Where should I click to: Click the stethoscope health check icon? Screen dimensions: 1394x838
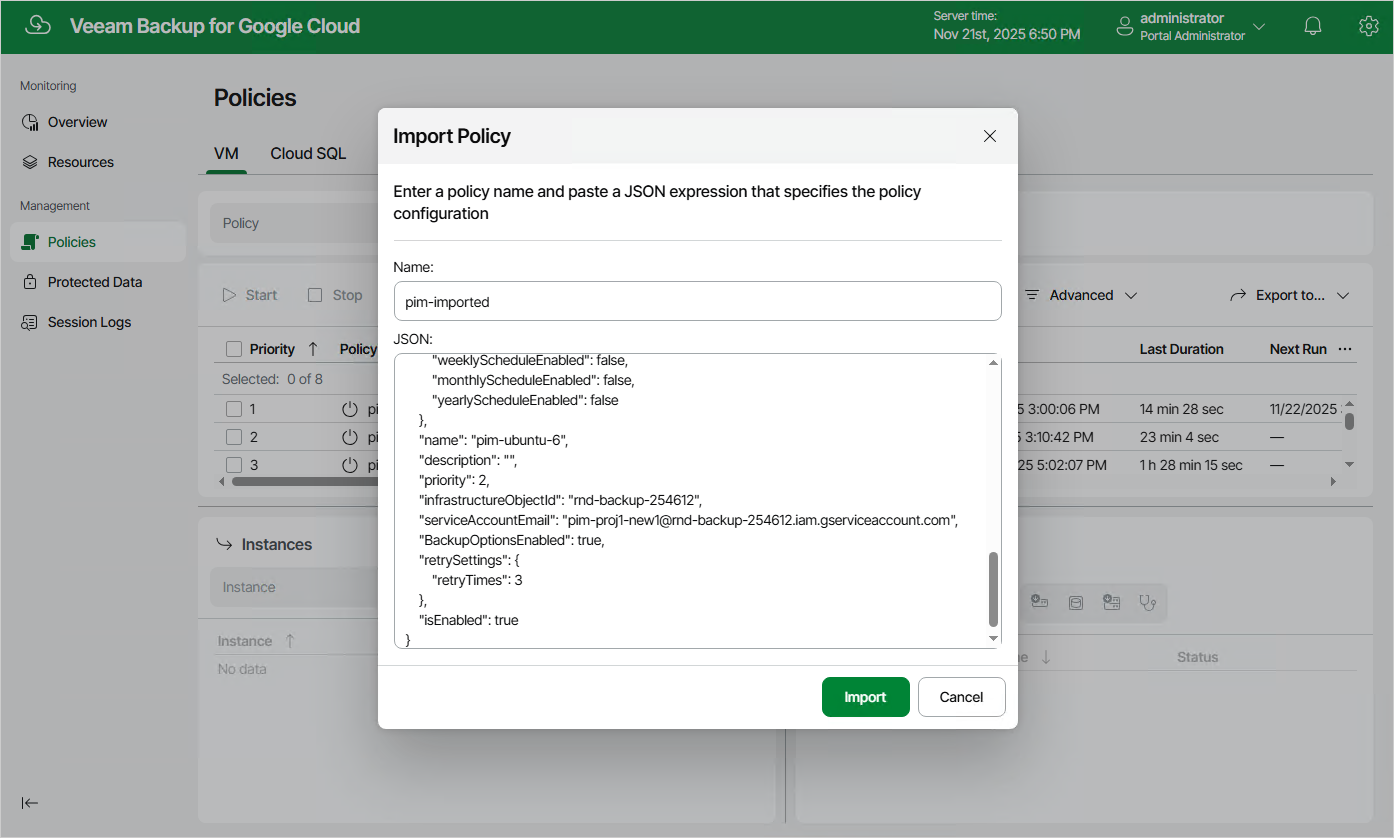click(1148, 602)
